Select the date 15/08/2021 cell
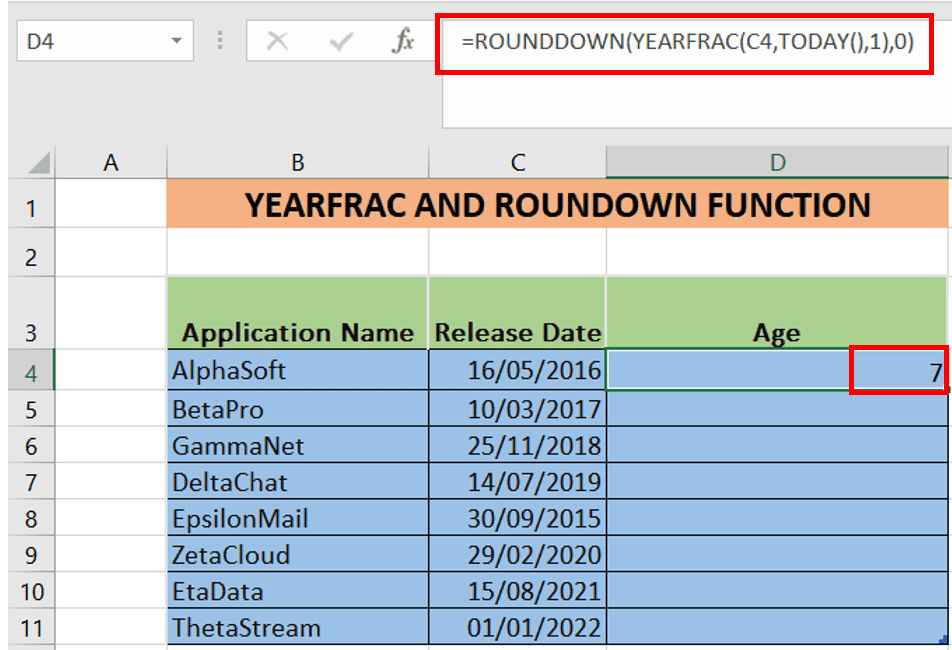Viewport: 952px width, 650px height. pyautogui.click(x=517, y=591)
